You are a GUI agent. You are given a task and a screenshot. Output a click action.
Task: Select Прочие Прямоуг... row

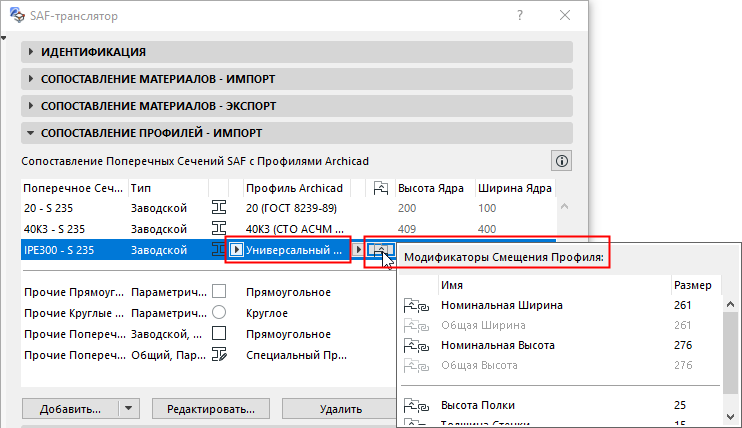pos(208,292)
